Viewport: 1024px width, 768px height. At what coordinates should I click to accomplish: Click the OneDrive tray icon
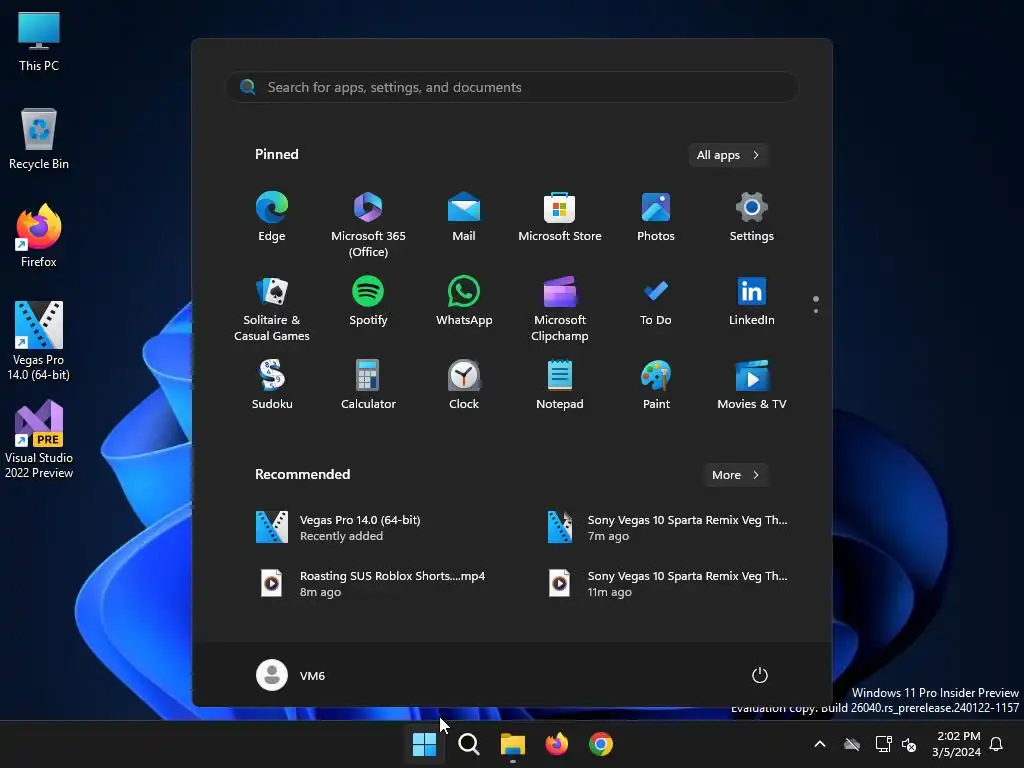pyautogui.click(x=852, y=744)
